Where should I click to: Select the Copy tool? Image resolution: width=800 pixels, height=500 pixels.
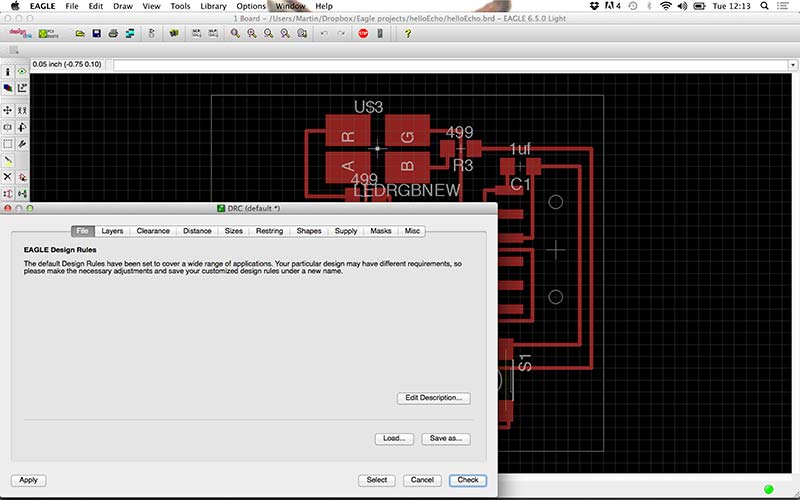pos(22,110)
